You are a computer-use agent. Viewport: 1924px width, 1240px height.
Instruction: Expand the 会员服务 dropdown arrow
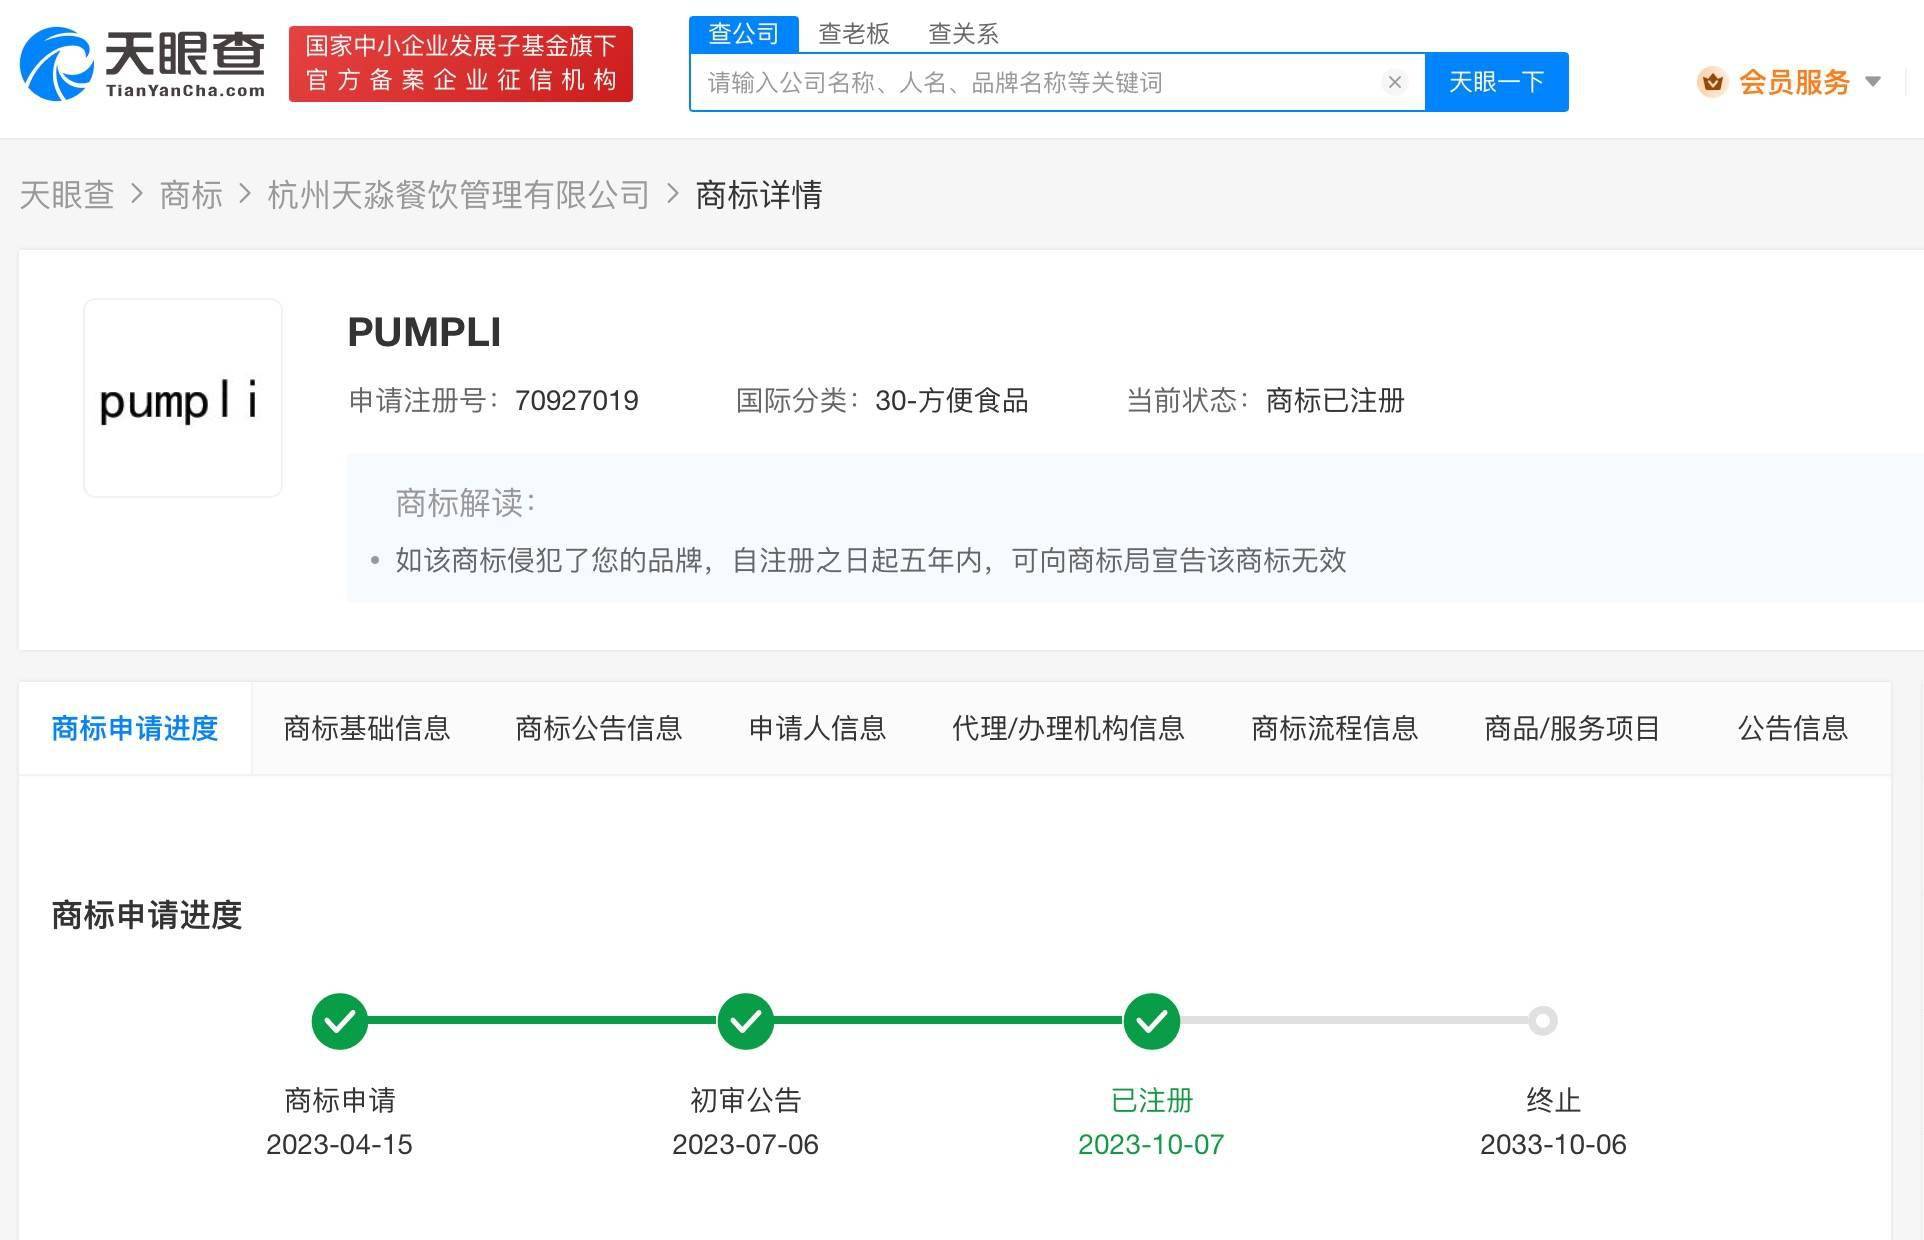(x=1874, y=82)
